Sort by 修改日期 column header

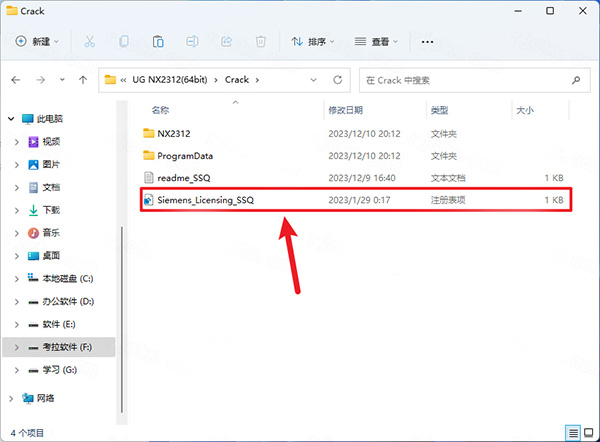point(346,110)
